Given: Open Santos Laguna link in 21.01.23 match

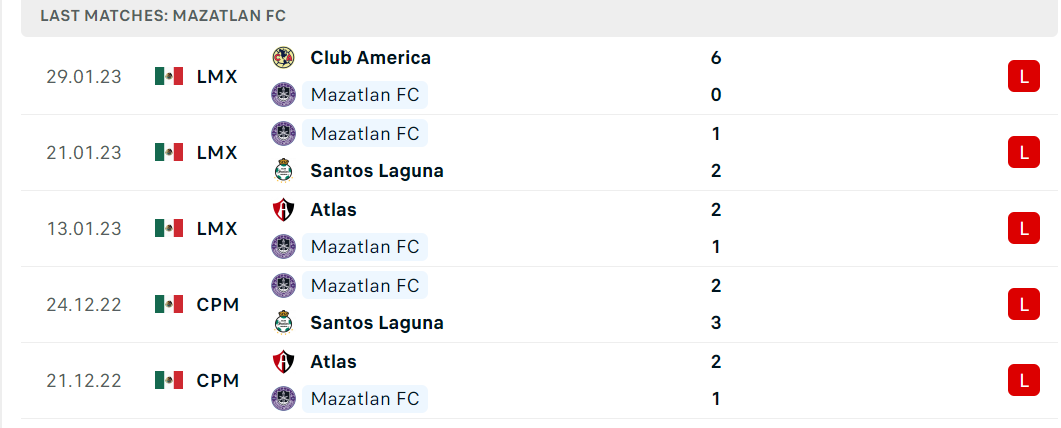Looking at the screenshot, I should pos(377,171).
